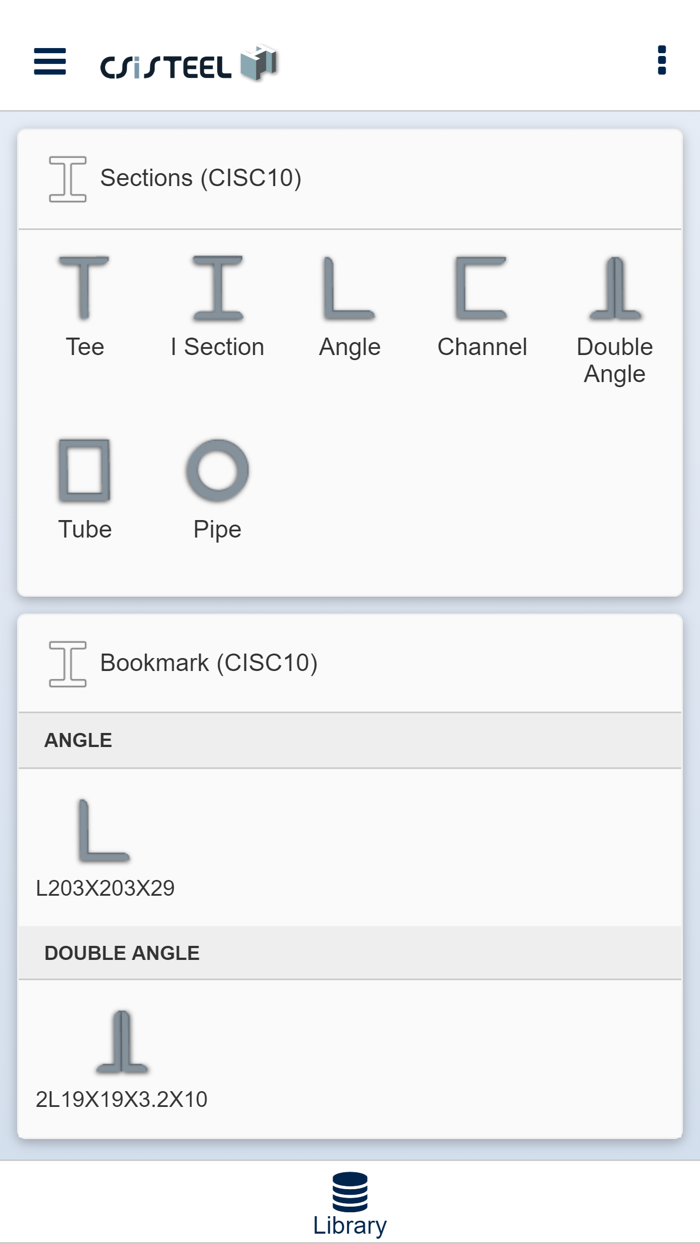Select the DOUBLE ANGLE group header

coord(350,953)
